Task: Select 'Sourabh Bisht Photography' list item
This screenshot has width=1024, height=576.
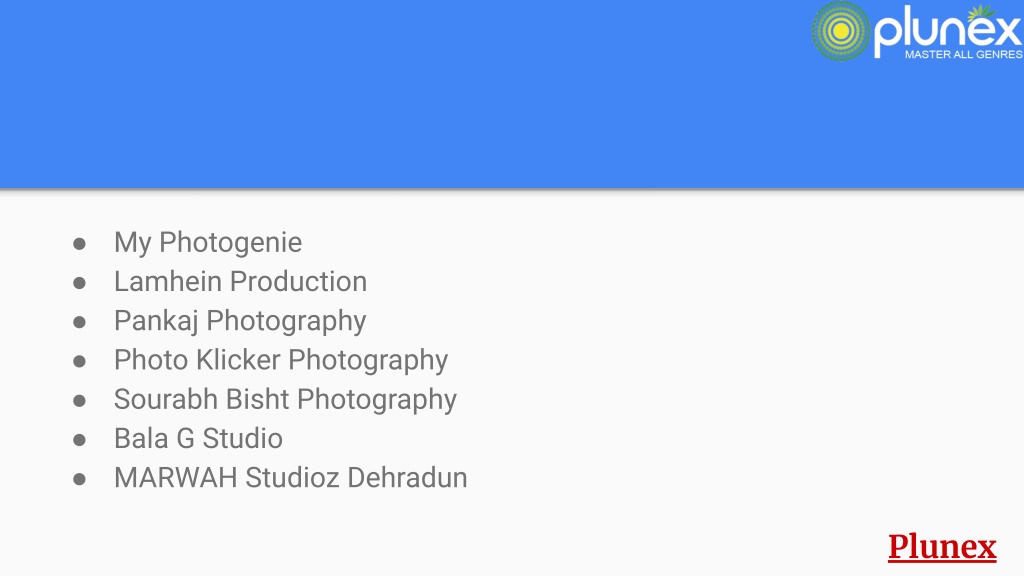Action: click(x=285, y=400)
